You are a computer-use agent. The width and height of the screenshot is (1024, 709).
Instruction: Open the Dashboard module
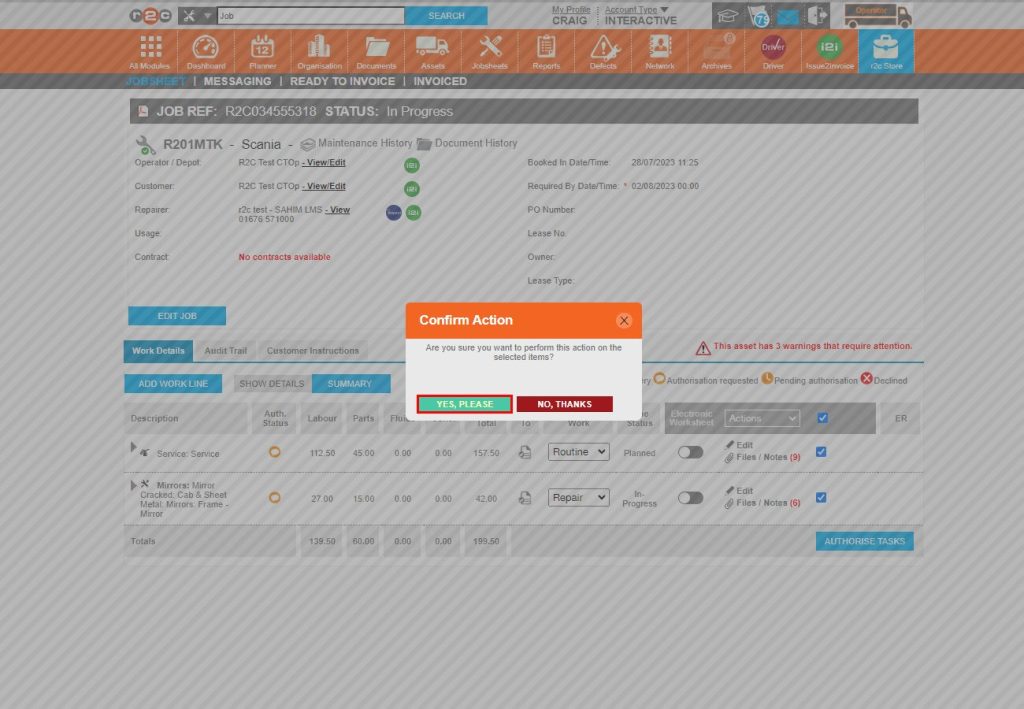206,50
